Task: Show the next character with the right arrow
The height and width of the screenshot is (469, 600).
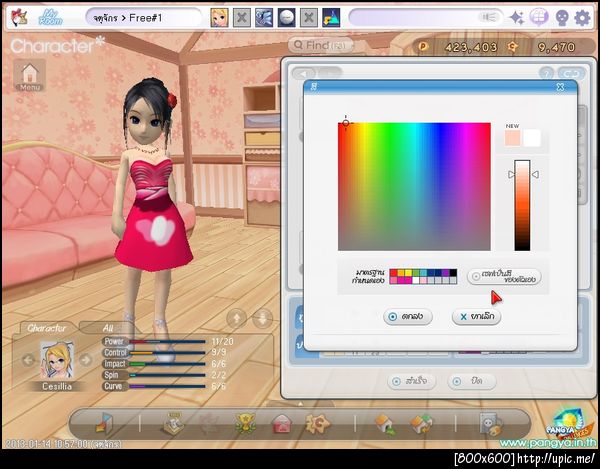Action: click(x=86, y=360)
